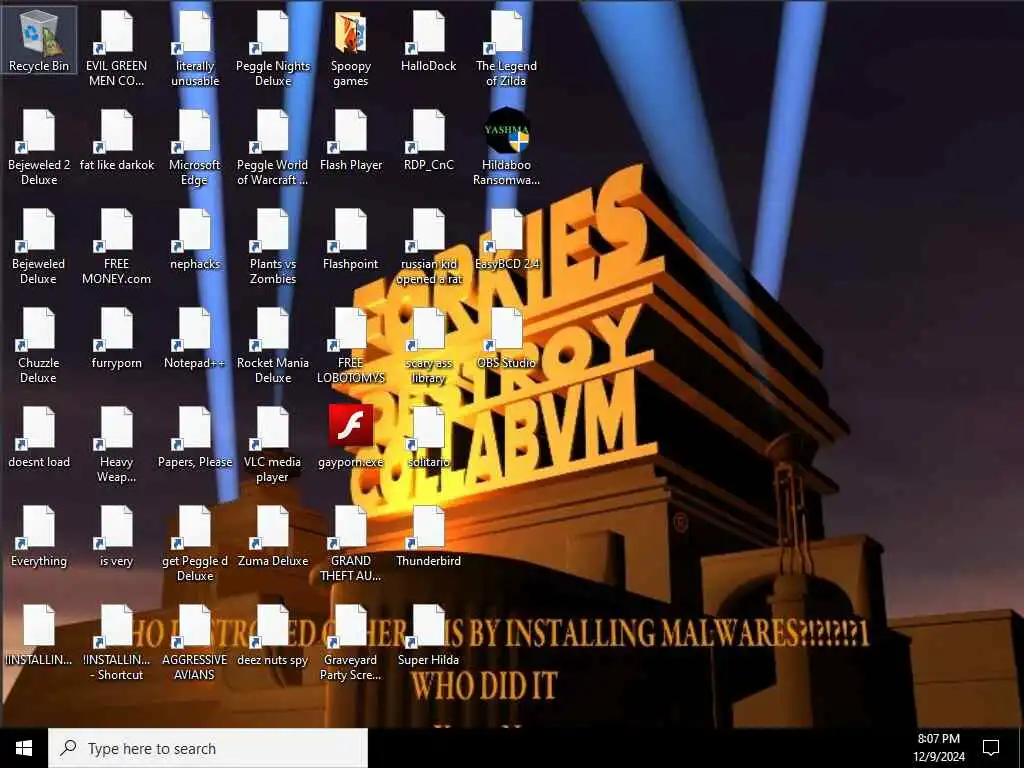Select the !INSTALLIN... - Shortcut icon
The image size is (1024, 768).
116,643
